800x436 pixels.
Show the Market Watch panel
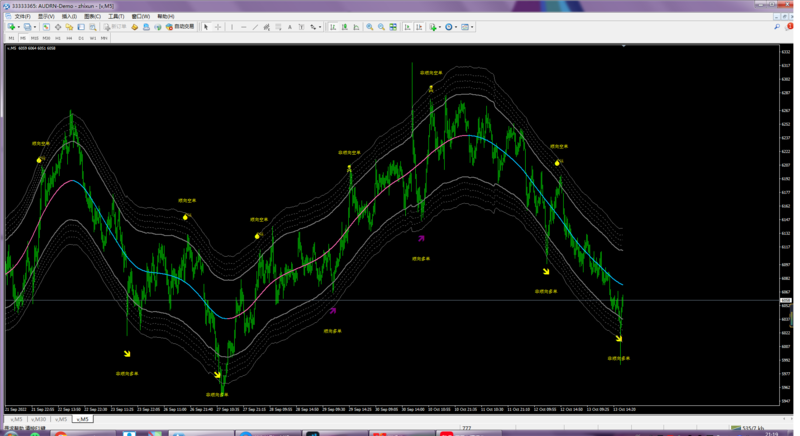pos(46,27)
